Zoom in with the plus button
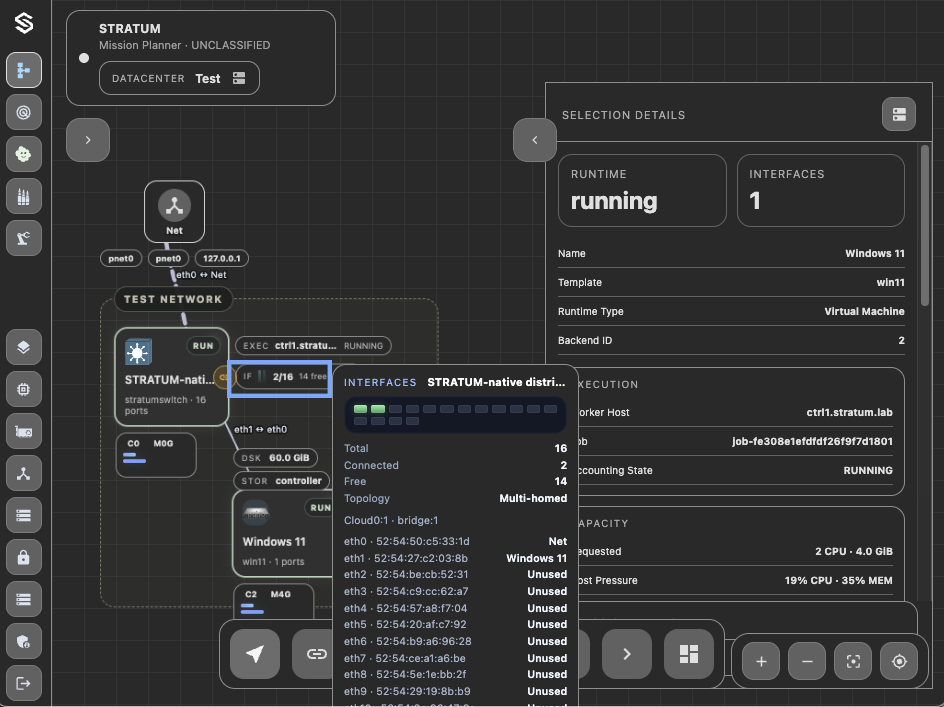944x707 pixels. pyautogui.click(x=761, y=661)
